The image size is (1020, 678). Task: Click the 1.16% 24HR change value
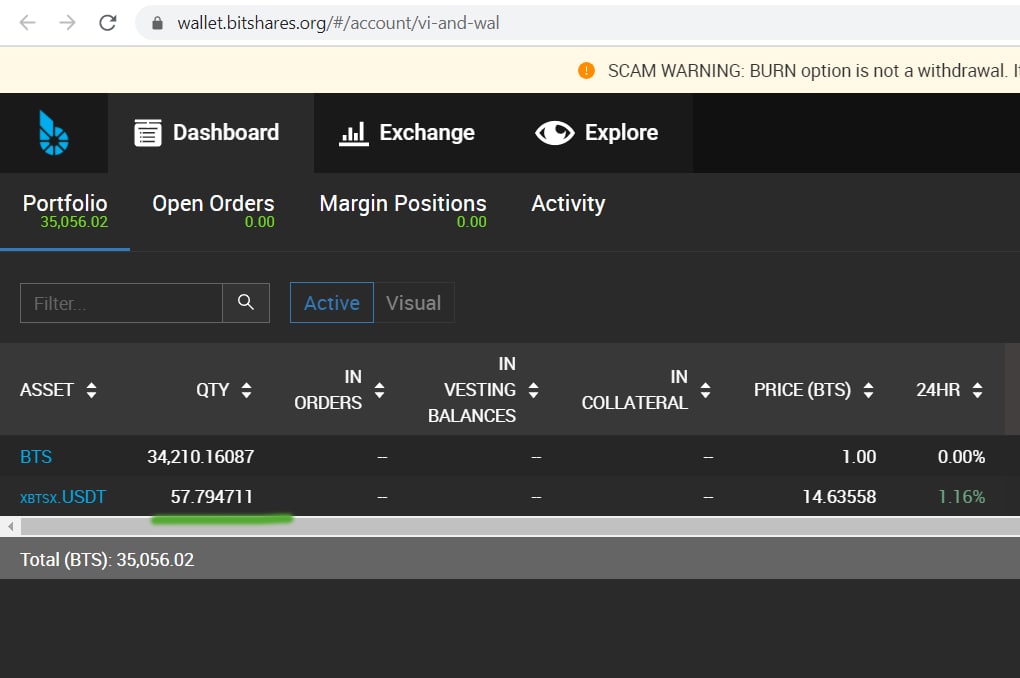pyautogui.click(x=961, y=497)
